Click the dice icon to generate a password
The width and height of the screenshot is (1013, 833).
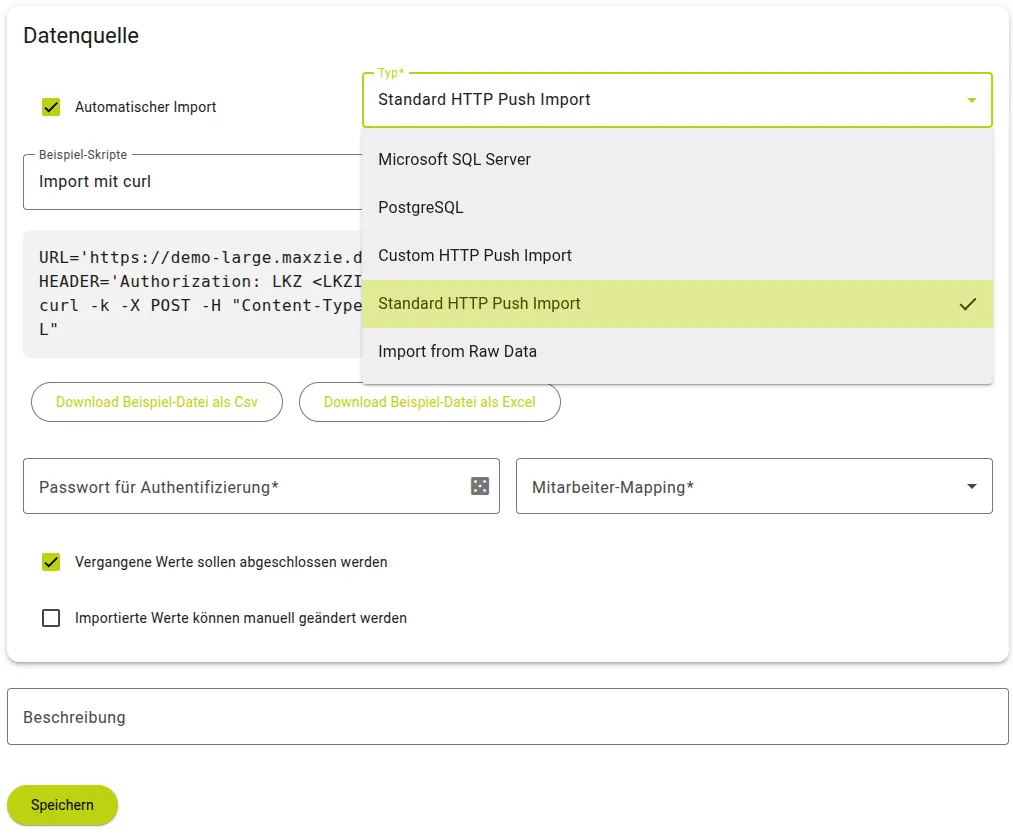(478, 486)
